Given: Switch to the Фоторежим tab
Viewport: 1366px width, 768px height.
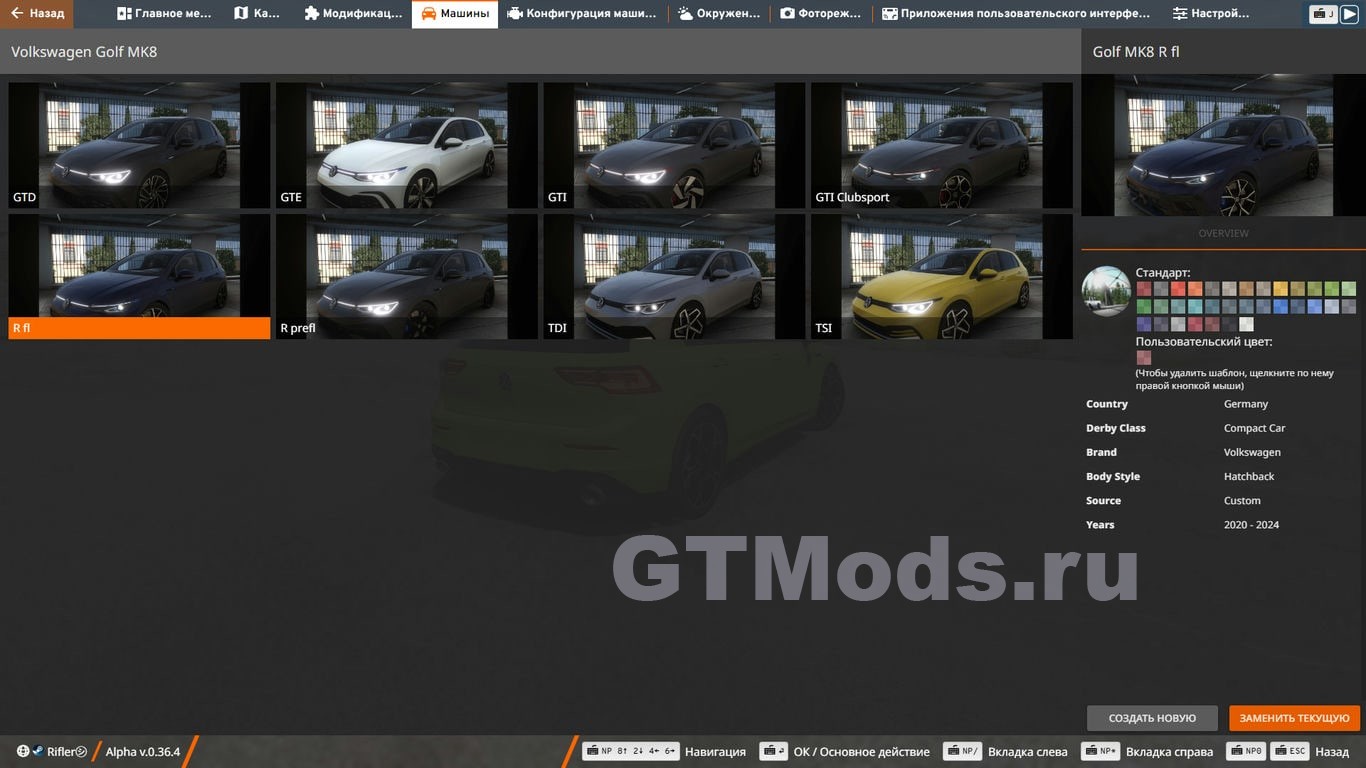Looking at the screenshot, I should 820,14.
